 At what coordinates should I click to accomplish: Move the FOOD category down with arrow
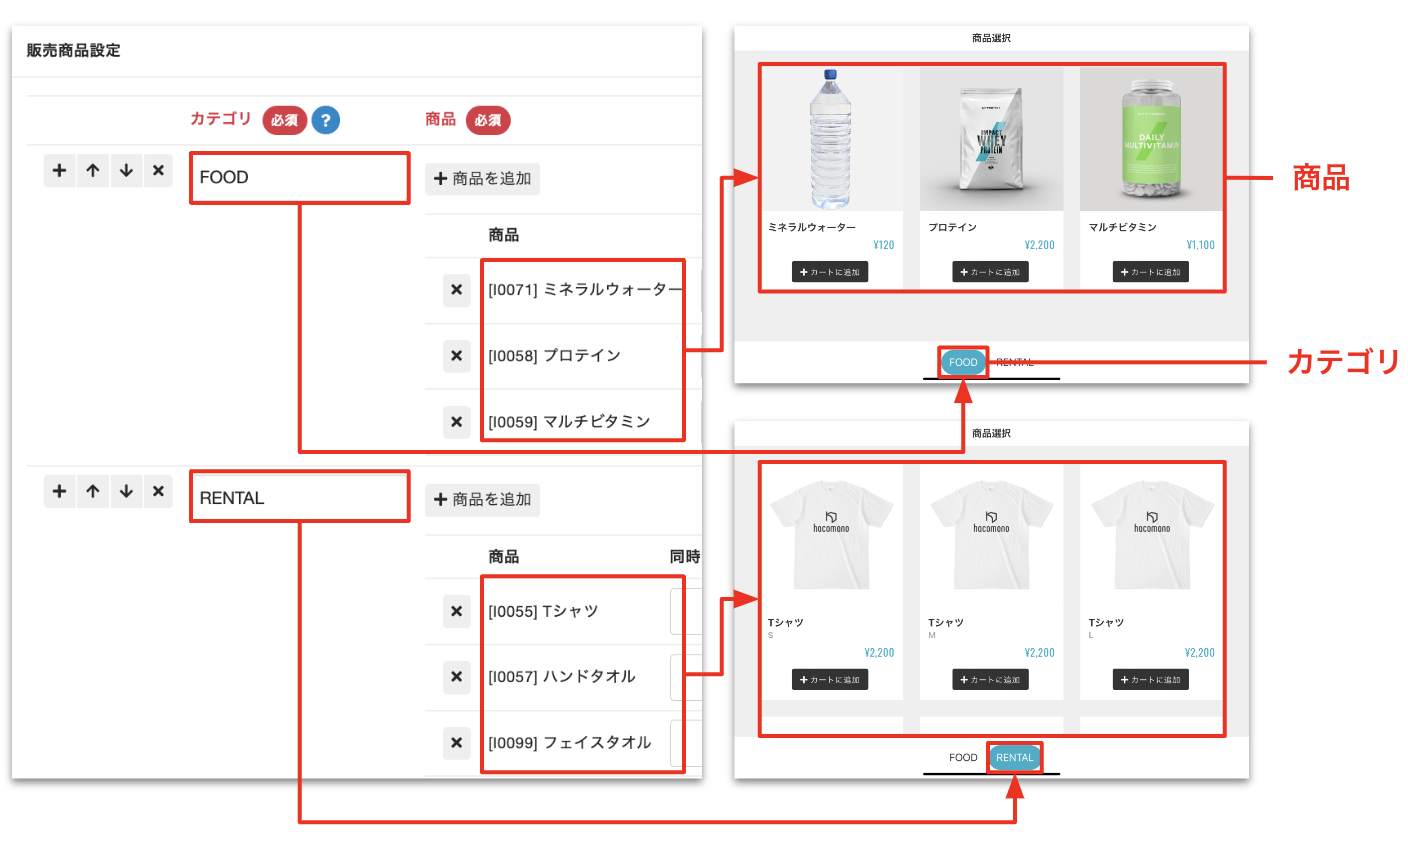pos(126,171)
